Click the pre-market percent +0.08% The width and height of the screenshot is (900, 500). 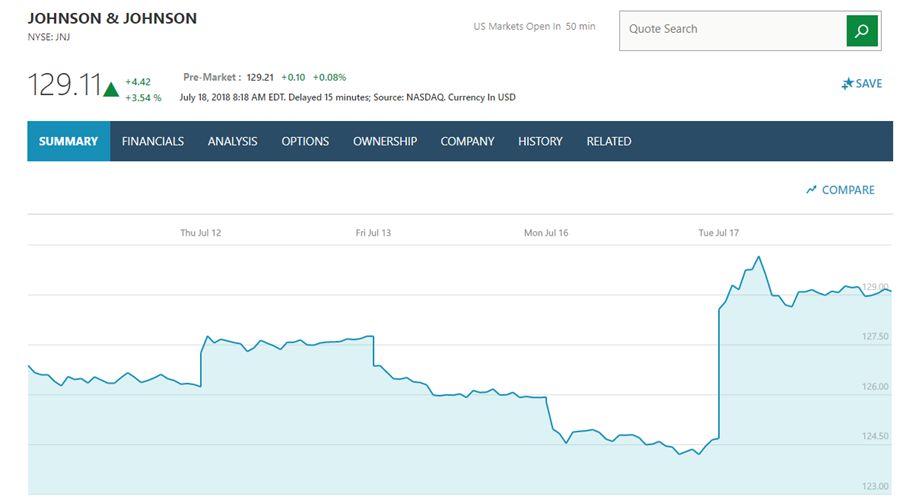tap(329, 77)
